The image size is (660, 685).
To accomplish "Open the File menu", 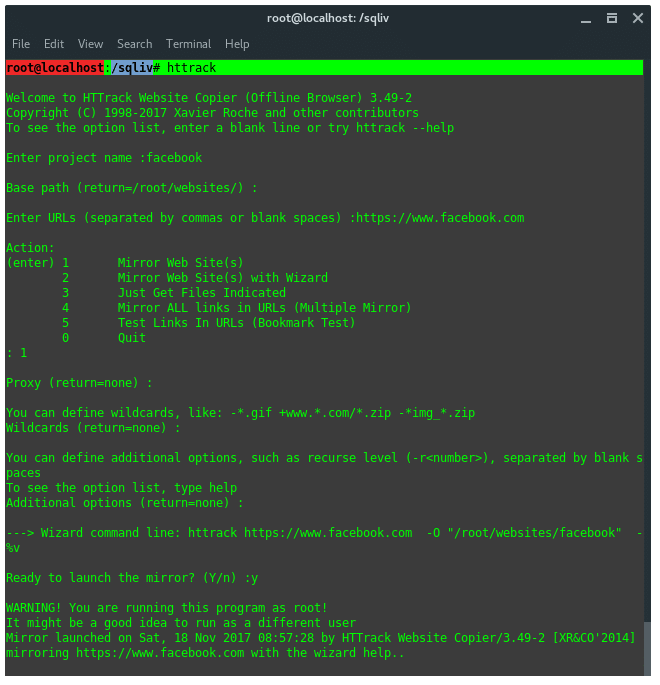I will point(21,44).
